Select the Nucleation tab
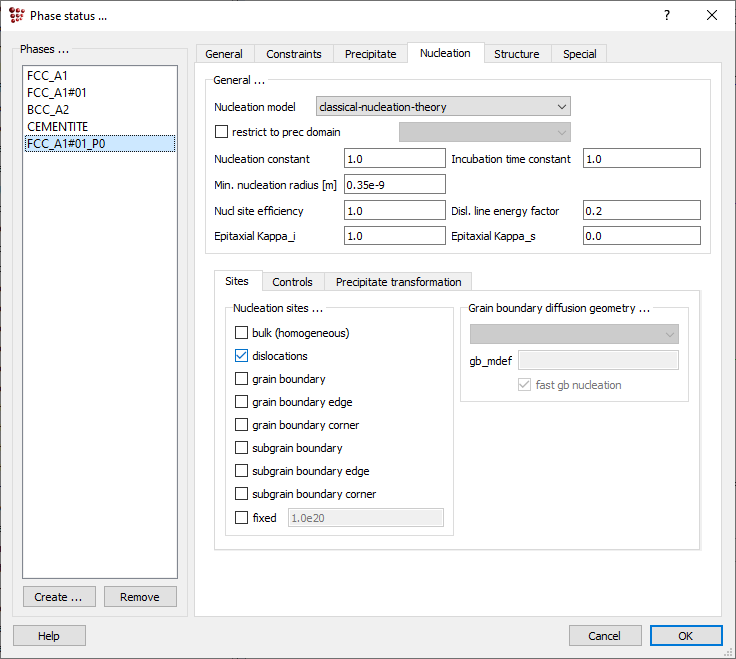736x659 pixels. click(445, 53)
